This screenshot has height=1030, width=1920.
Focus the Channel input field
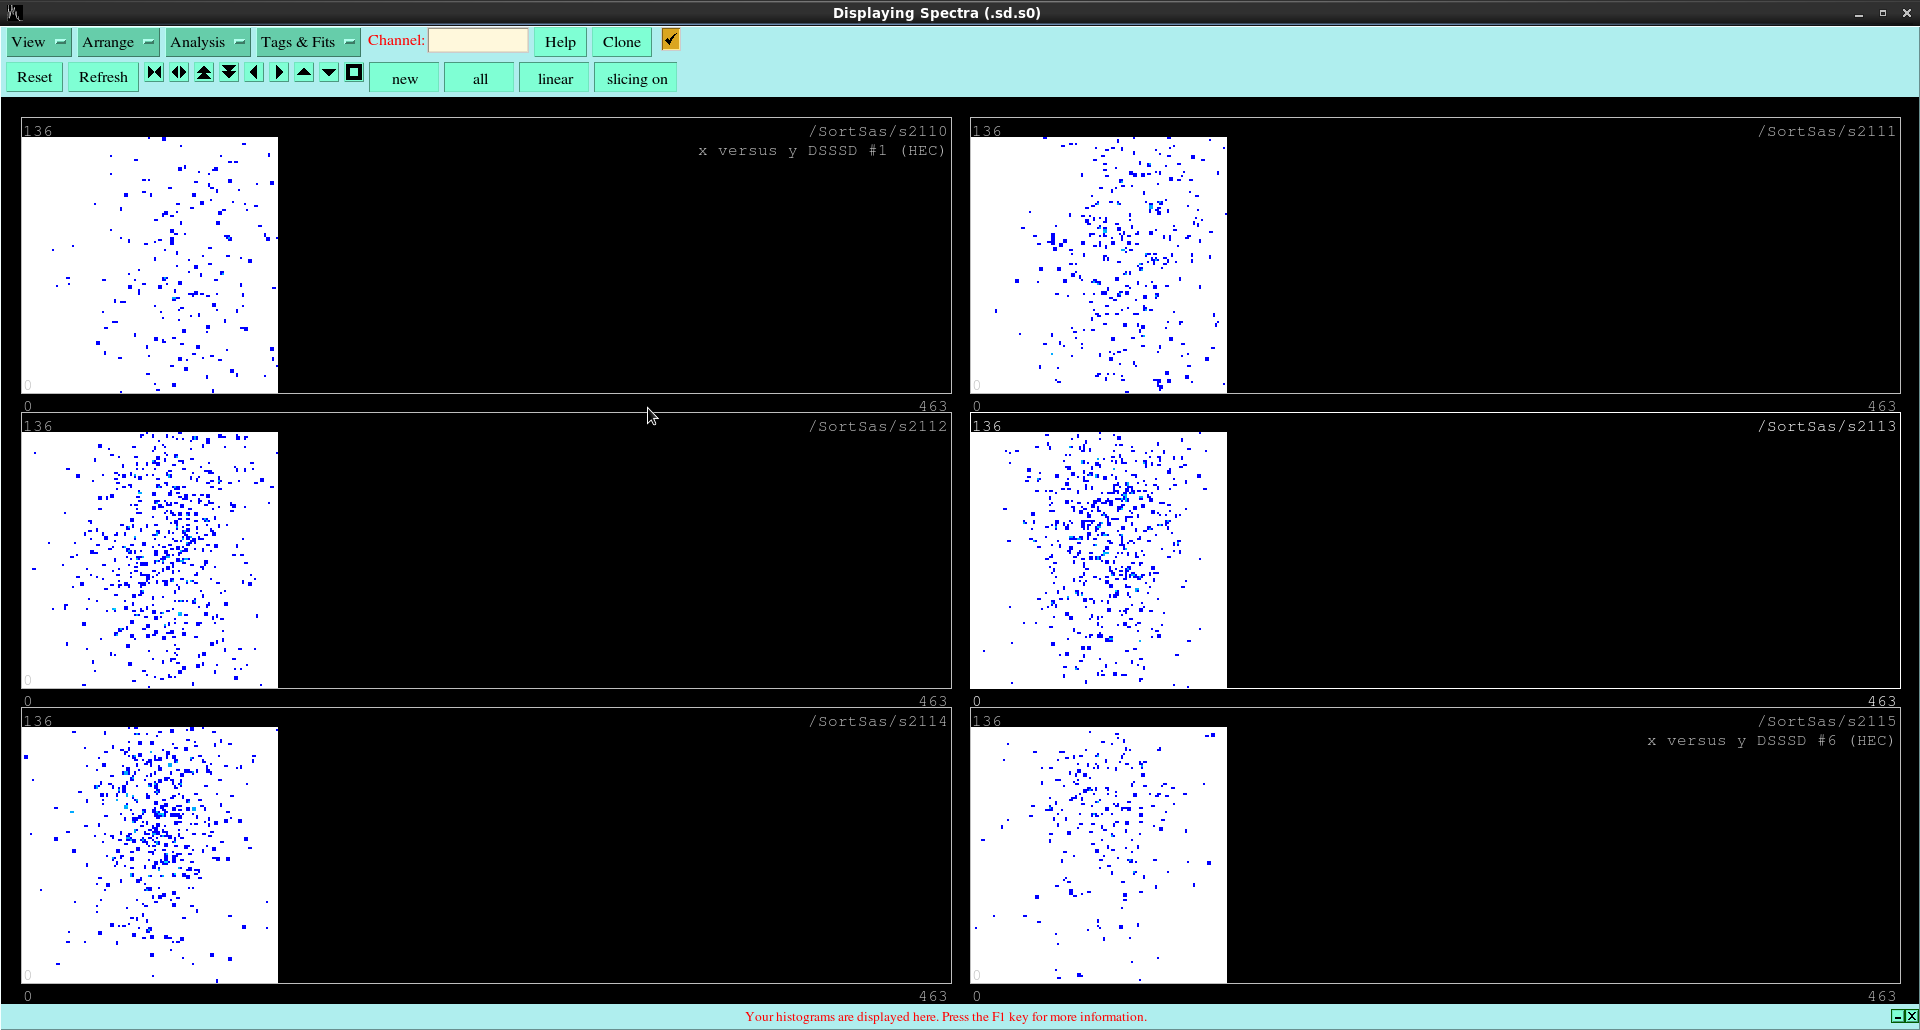click(478, 40)
